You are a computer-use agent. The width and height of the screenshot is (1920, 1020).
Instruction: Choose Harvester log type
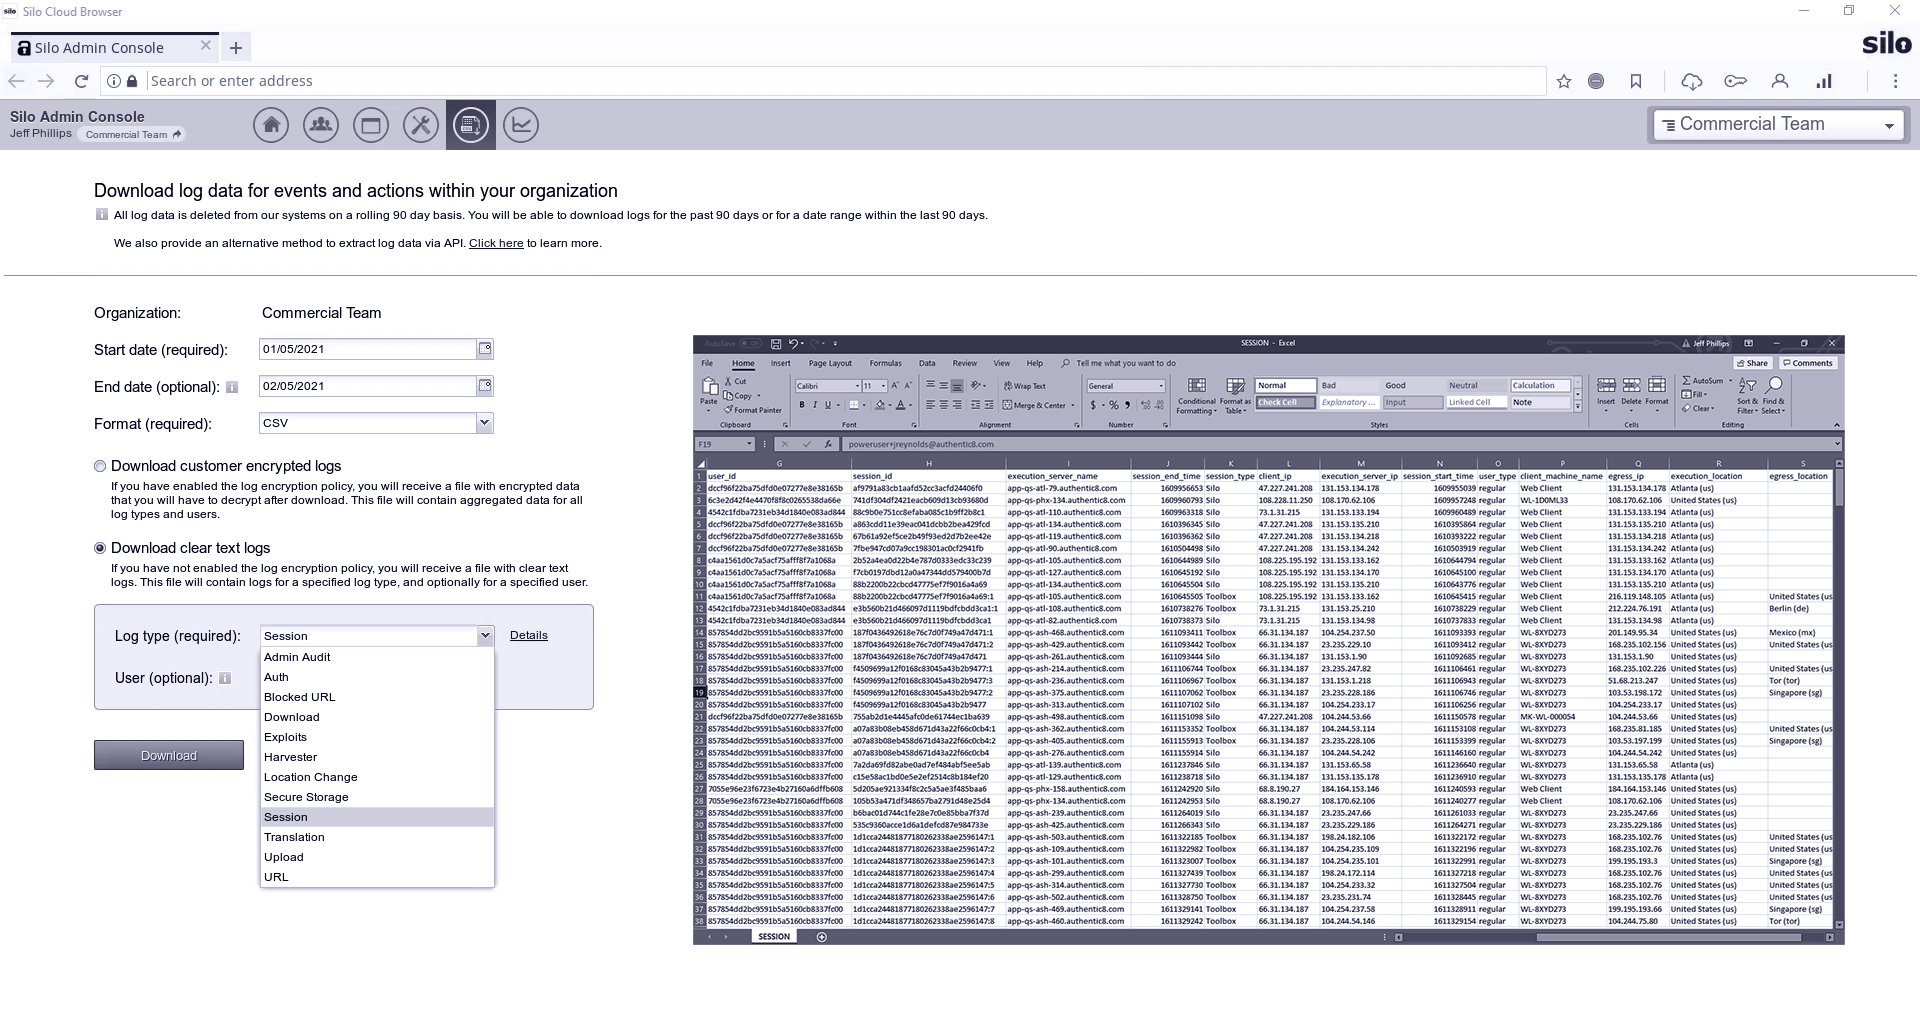click(377, 757)
